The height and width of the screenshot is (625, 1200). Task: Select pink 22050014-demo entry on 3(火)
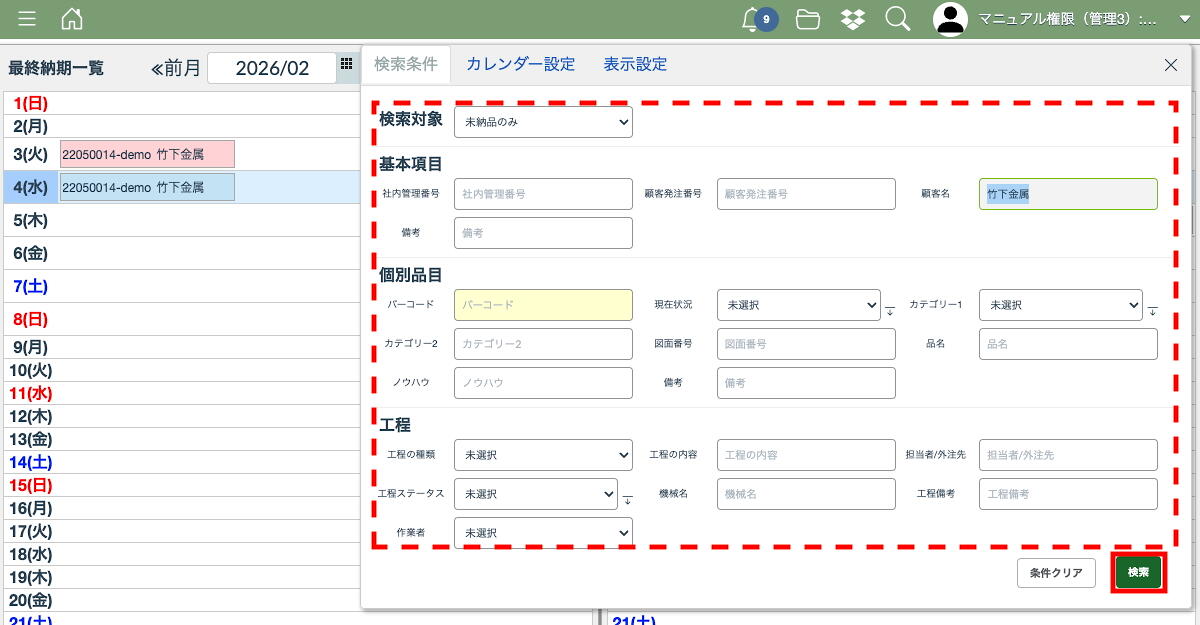point(147,154)
